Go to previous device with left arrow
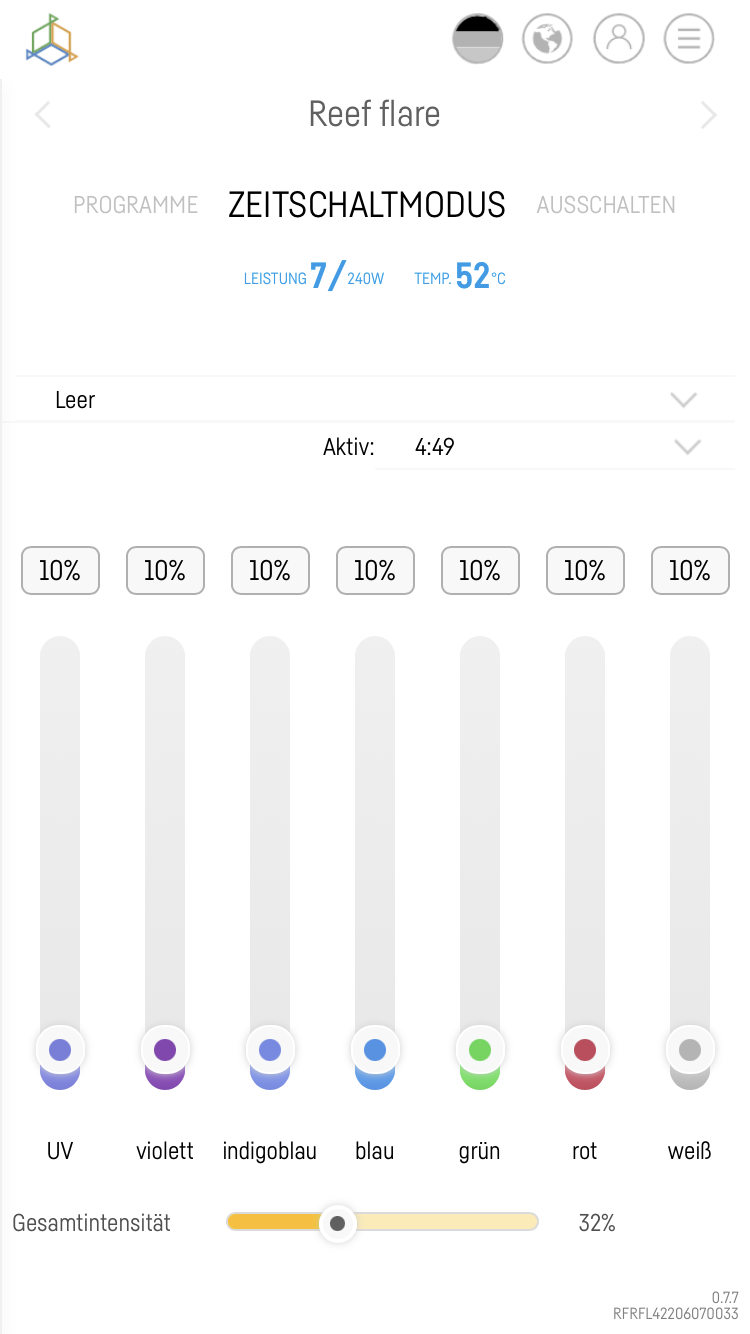Viewport: 750px width, 1334px height. tap(42, 115)
